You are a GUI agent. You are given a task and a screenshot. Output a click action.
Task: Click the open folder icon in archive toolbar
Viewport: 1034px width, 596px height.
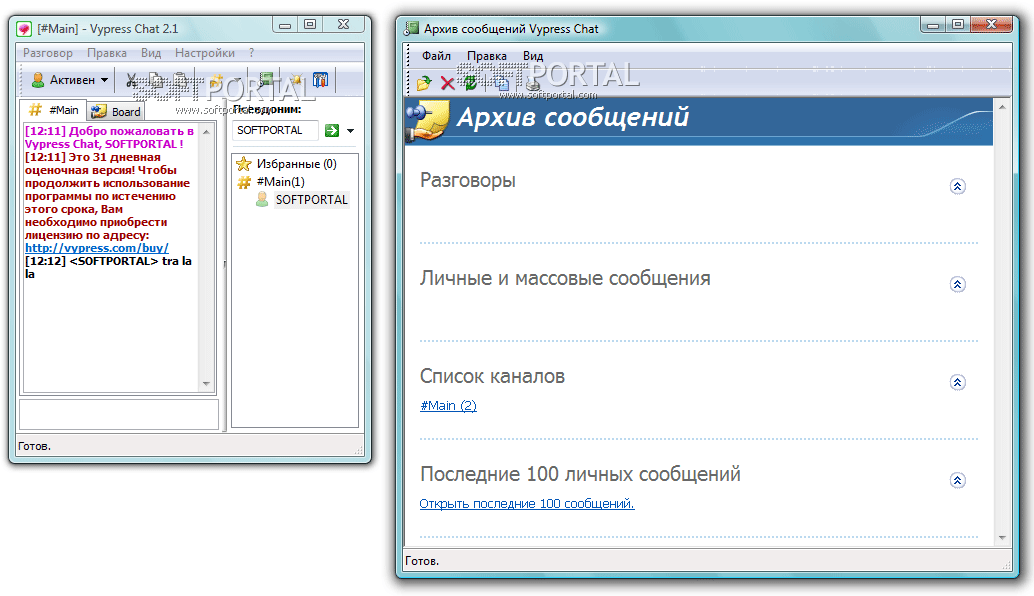(424, 83)
